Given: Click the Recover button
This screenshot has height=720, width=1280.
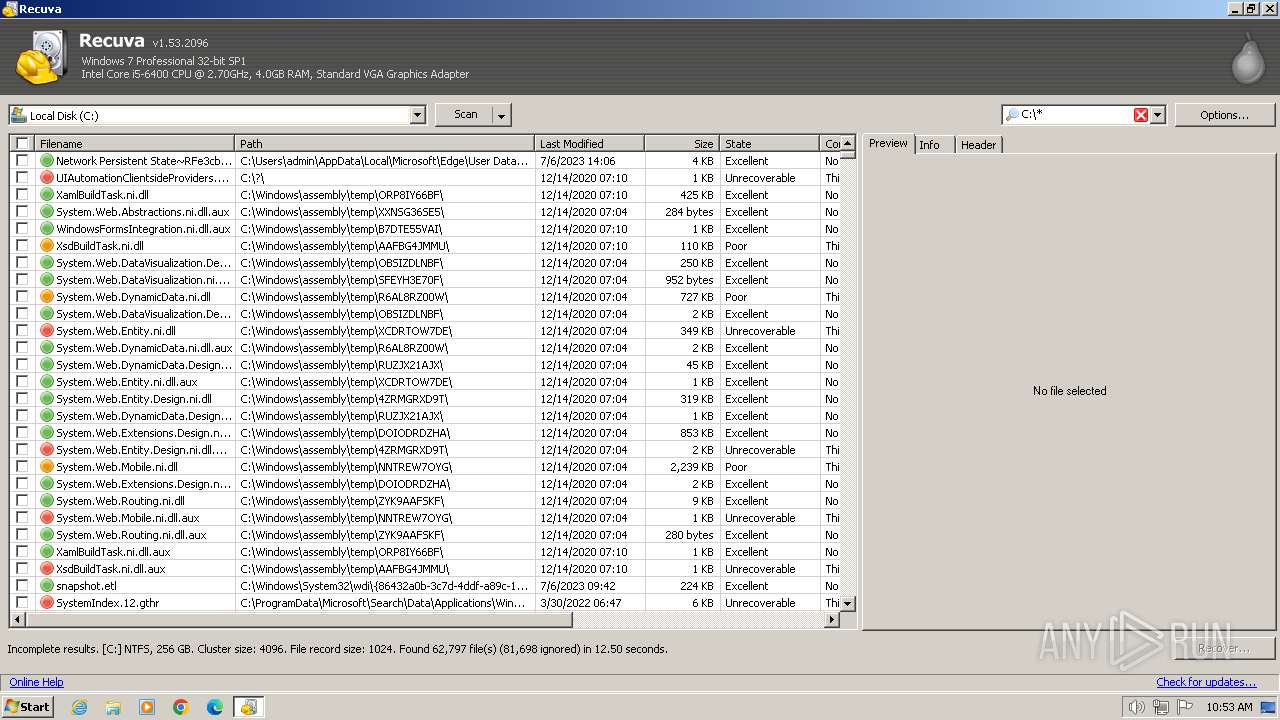Looking at the screenshot, I should pos(1224,649).
